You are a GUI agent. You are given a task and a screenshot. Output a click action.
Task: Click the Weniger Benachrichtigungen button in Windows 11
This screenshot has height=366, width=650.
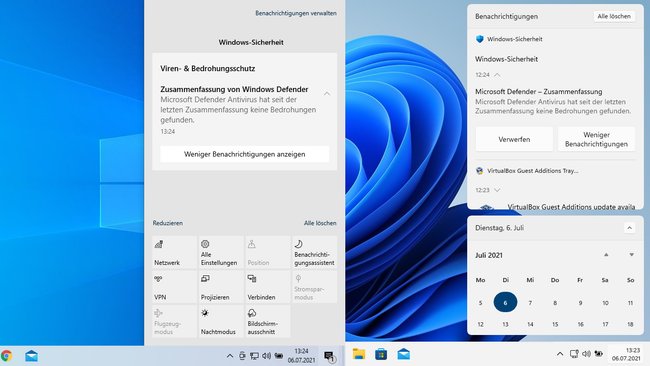point(596,139)
